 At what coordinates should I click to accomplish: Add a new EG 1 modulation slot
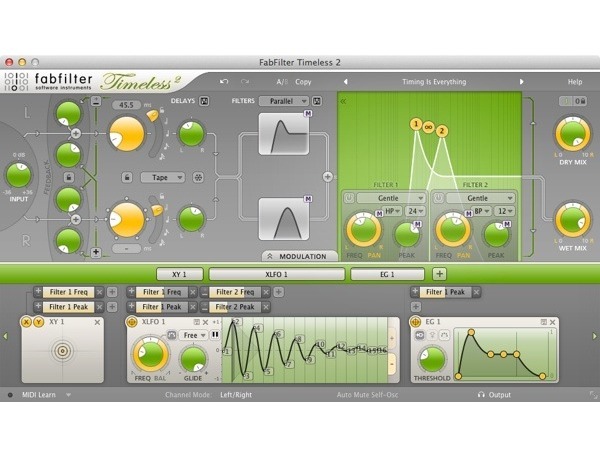416,306
